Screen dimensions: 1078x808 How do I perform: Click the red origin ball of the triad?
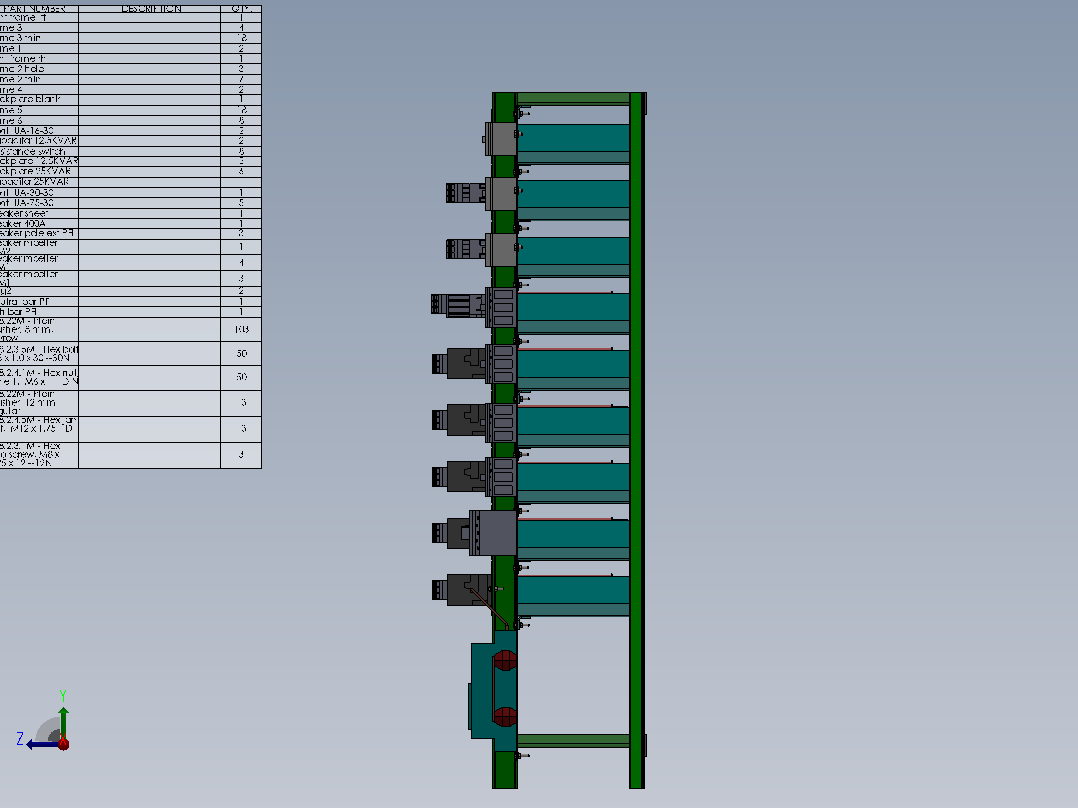coord(63,743)
